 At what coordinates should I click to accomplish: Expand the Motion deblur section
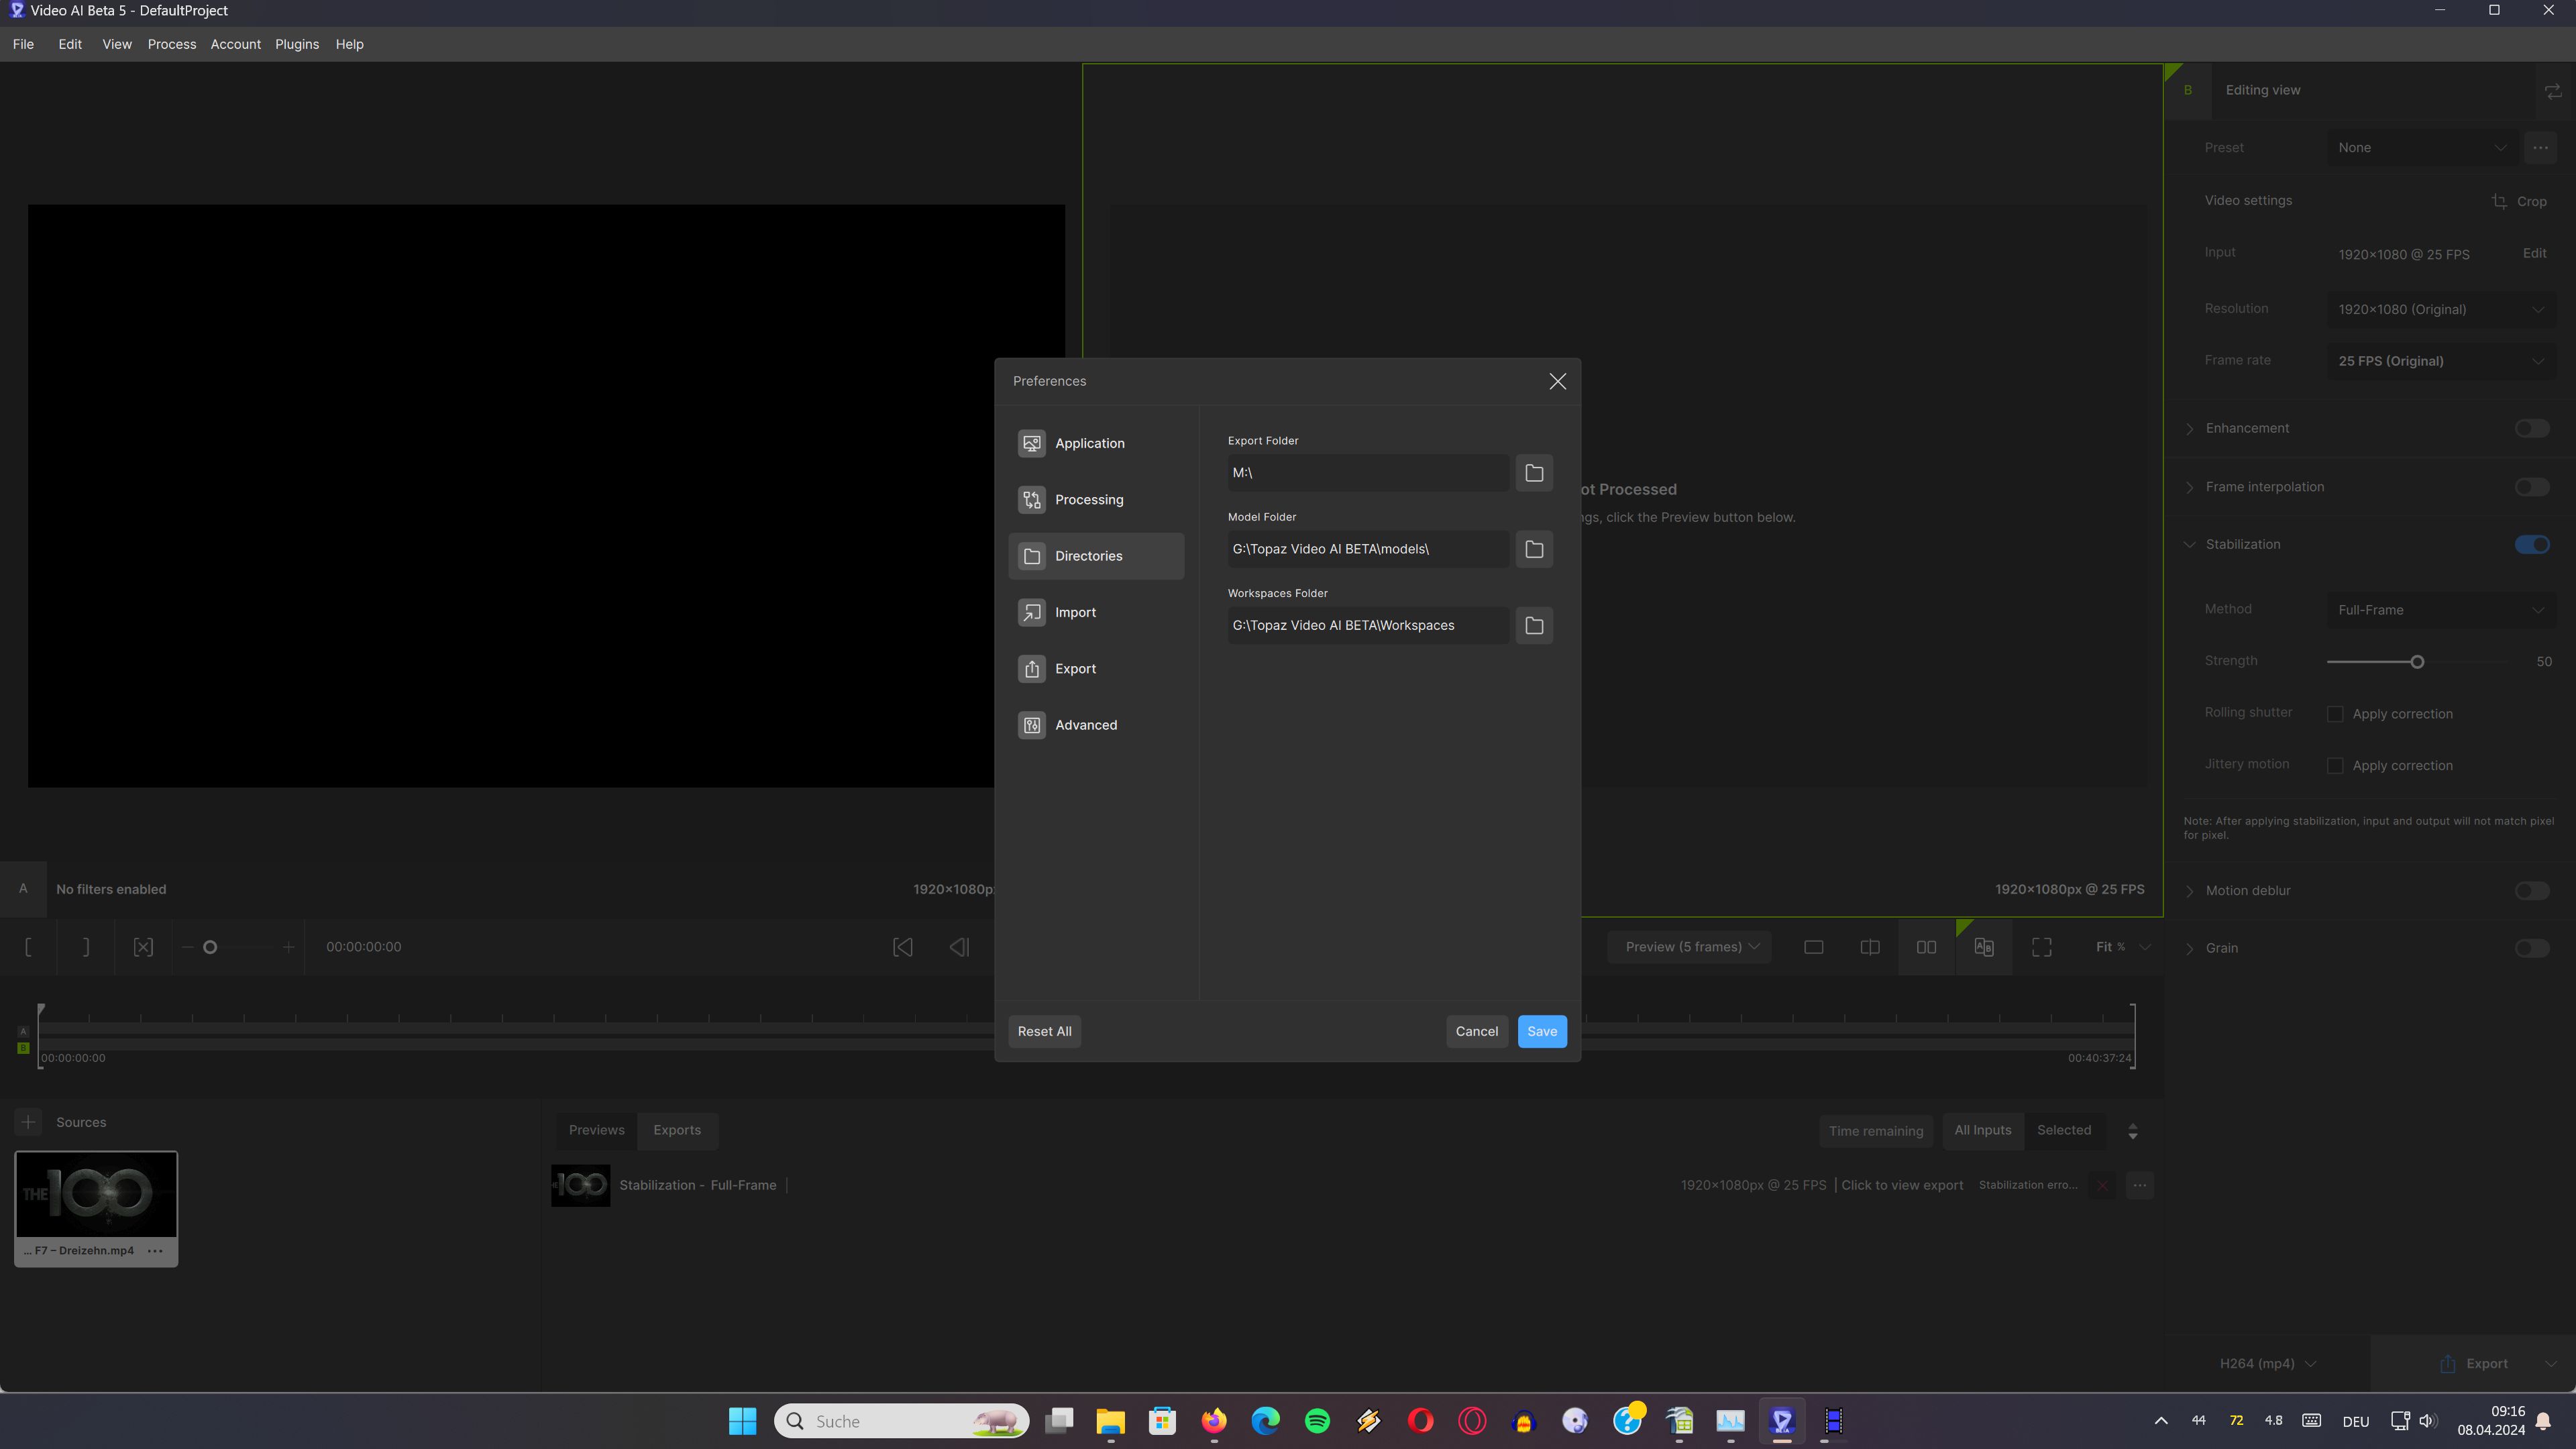click(2190, 891)
